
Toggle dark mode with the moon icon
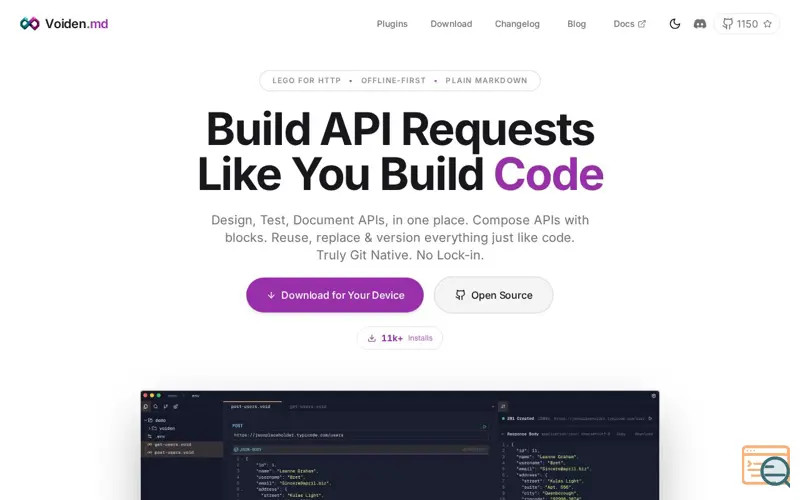click(x=674, y=24)
